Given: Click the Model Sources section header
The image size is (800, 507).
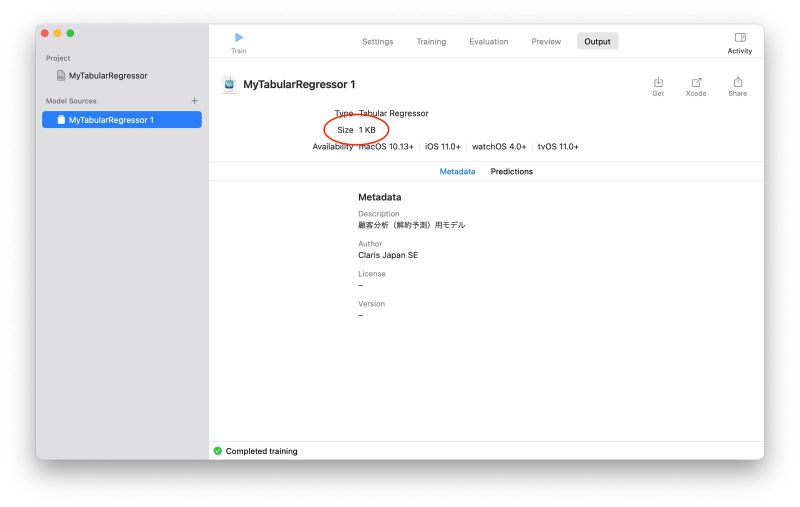Looking at the screenshot, I should (x=71, y=101).
